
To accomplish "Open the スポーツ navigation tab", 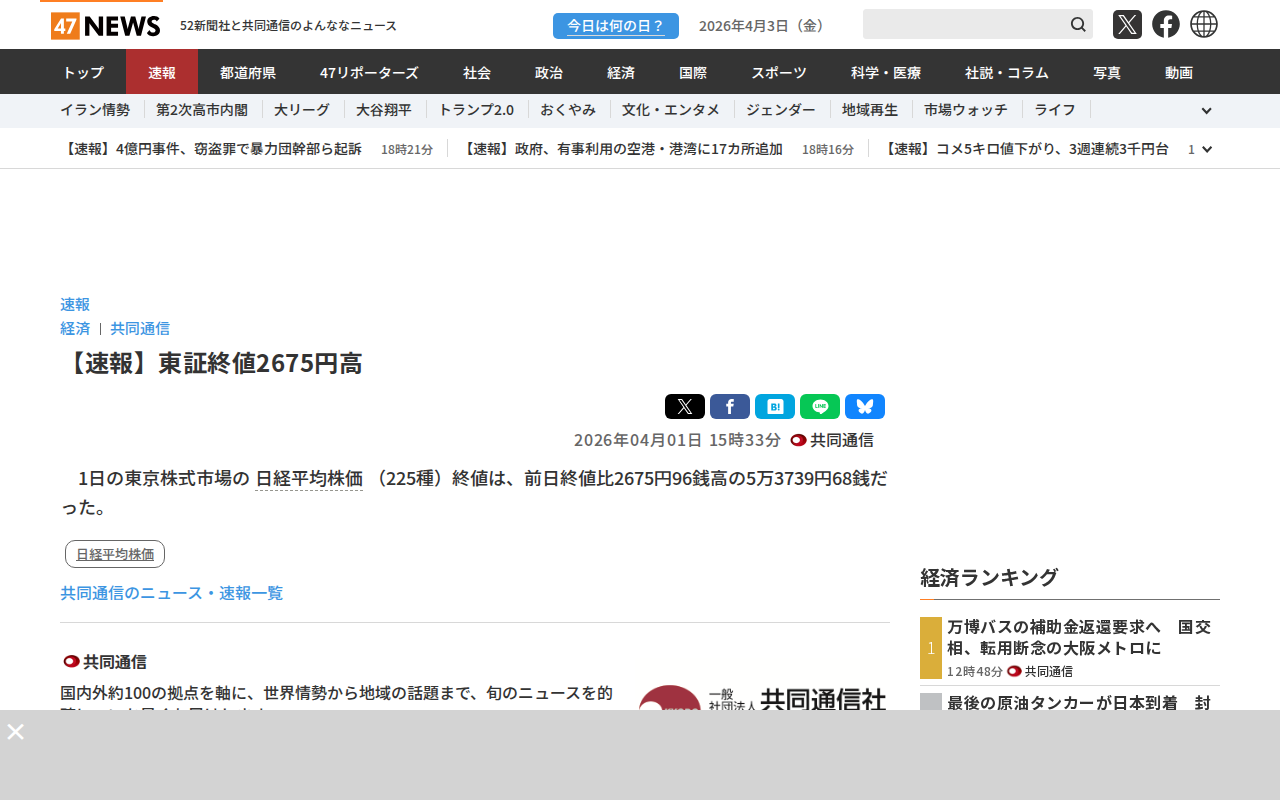I will [x=779, y=72].
